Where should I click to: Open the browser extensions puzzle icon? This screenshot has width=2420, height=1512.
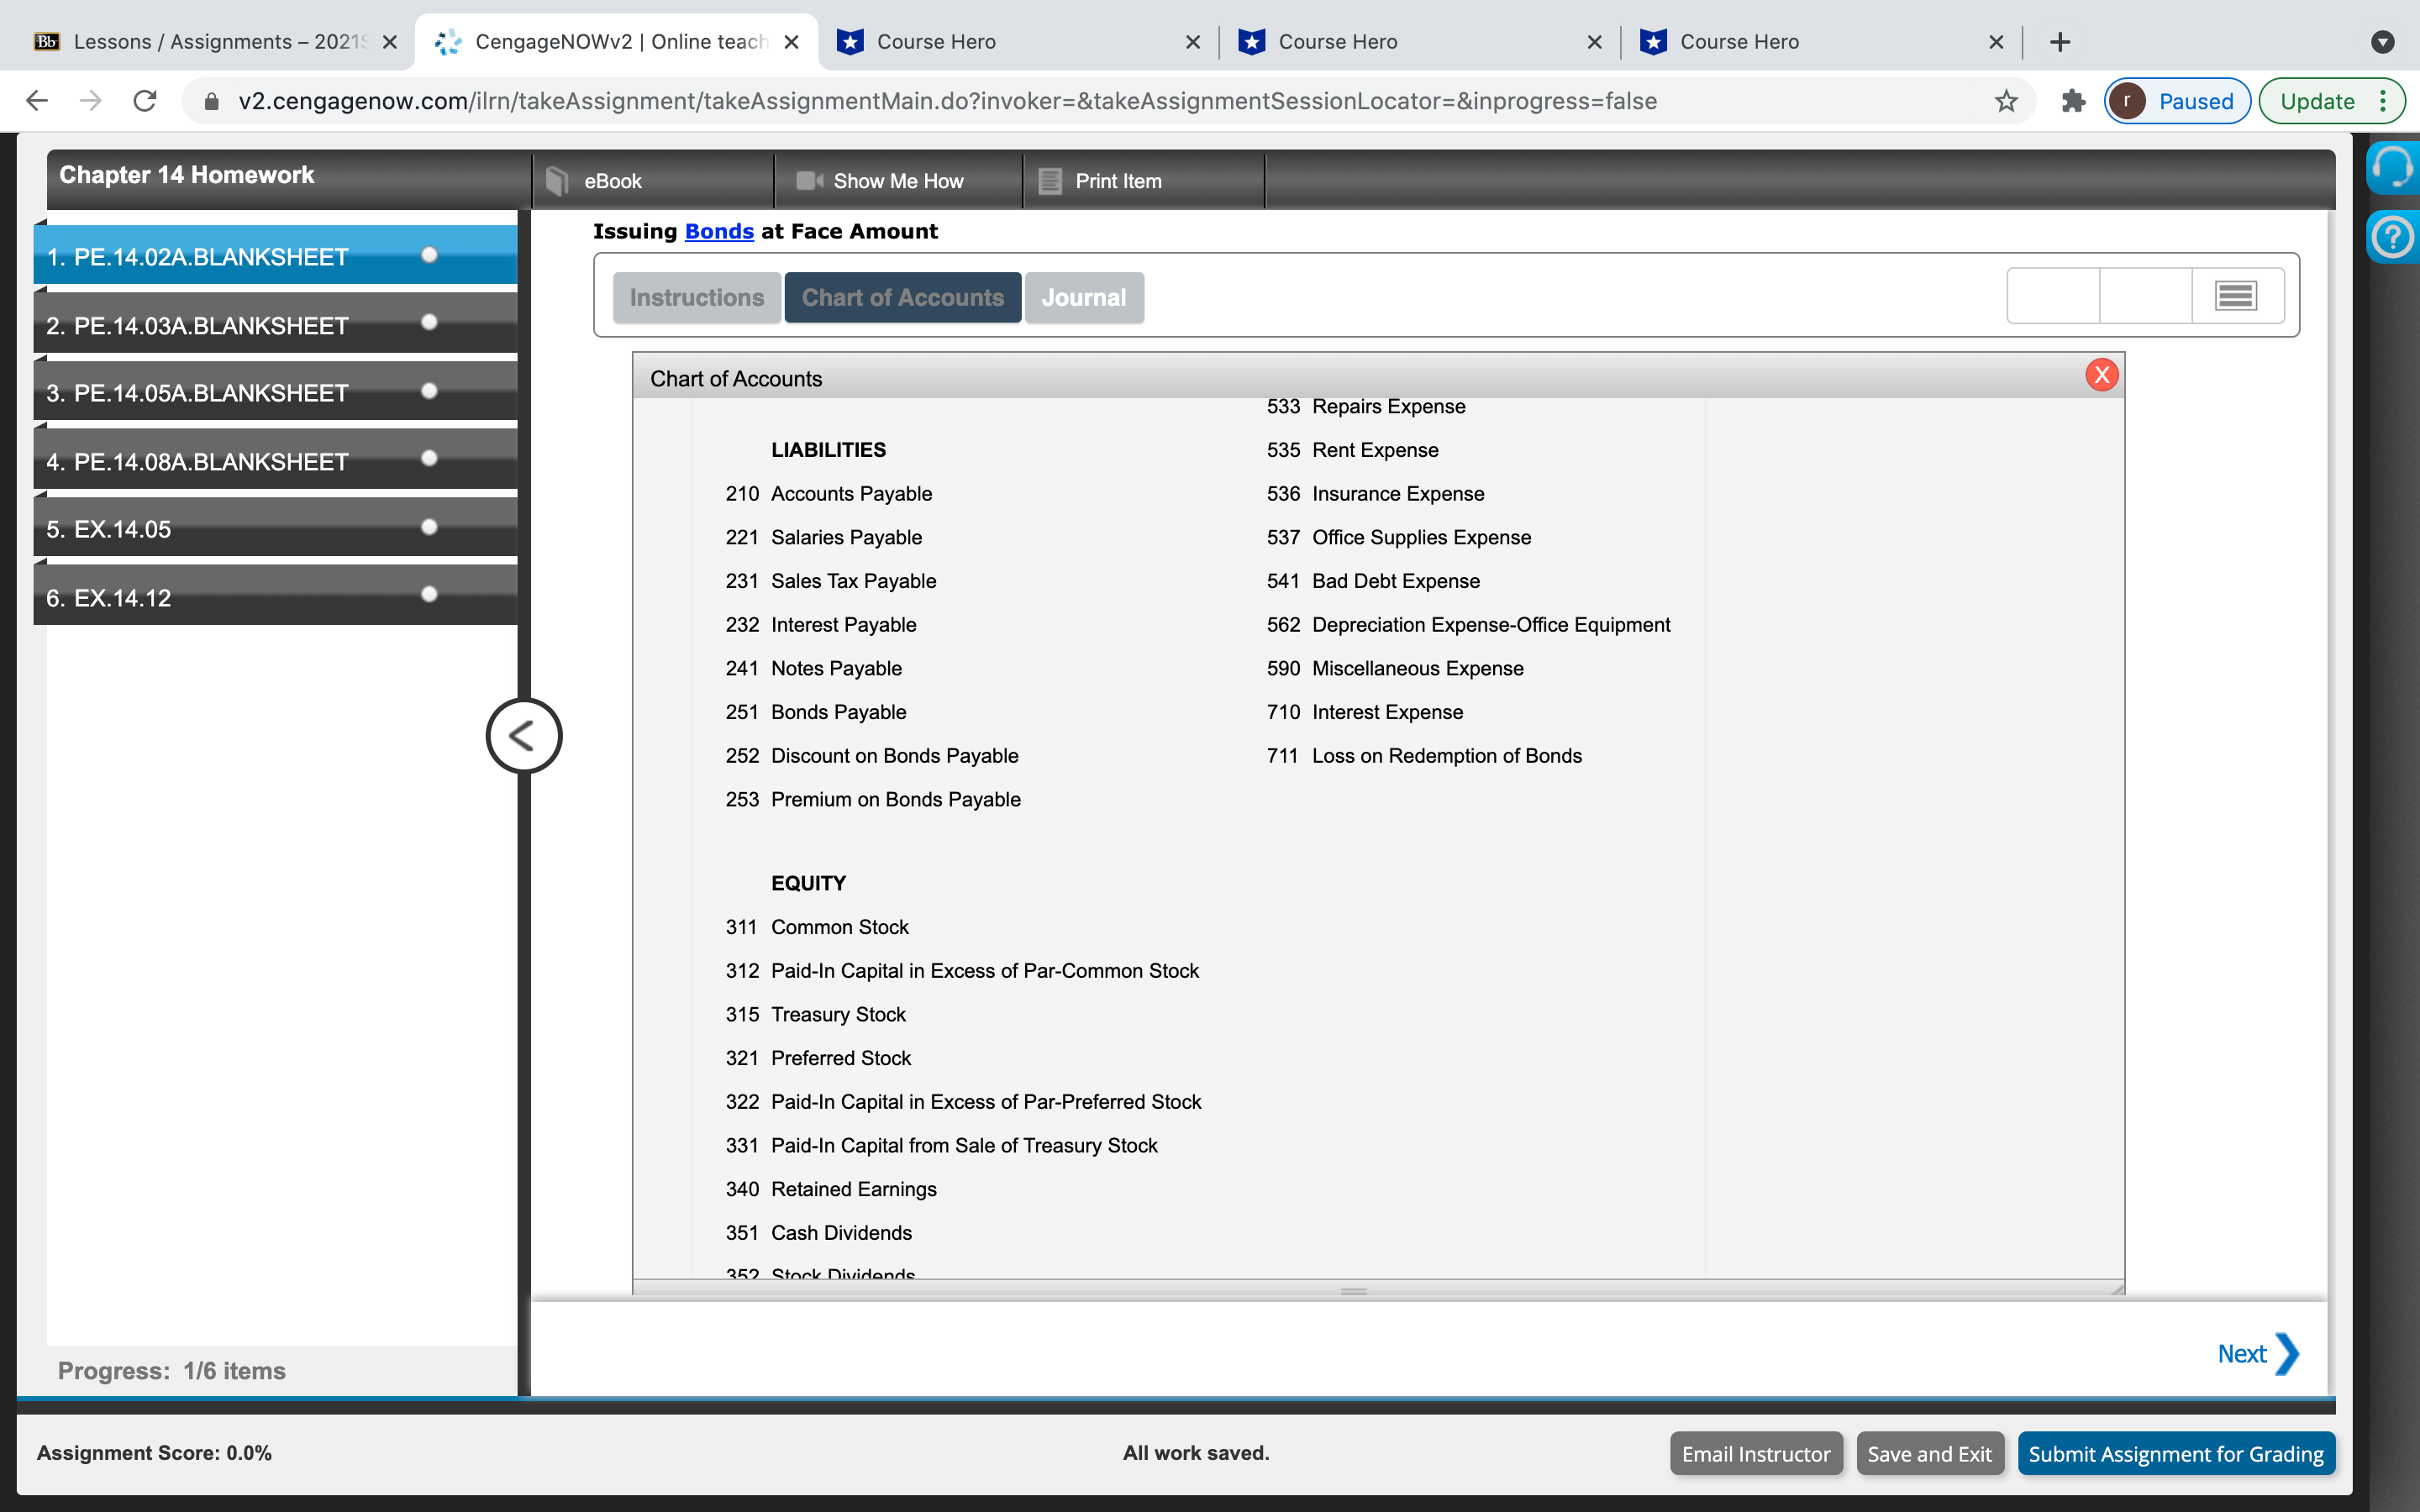click(2073, 101)
